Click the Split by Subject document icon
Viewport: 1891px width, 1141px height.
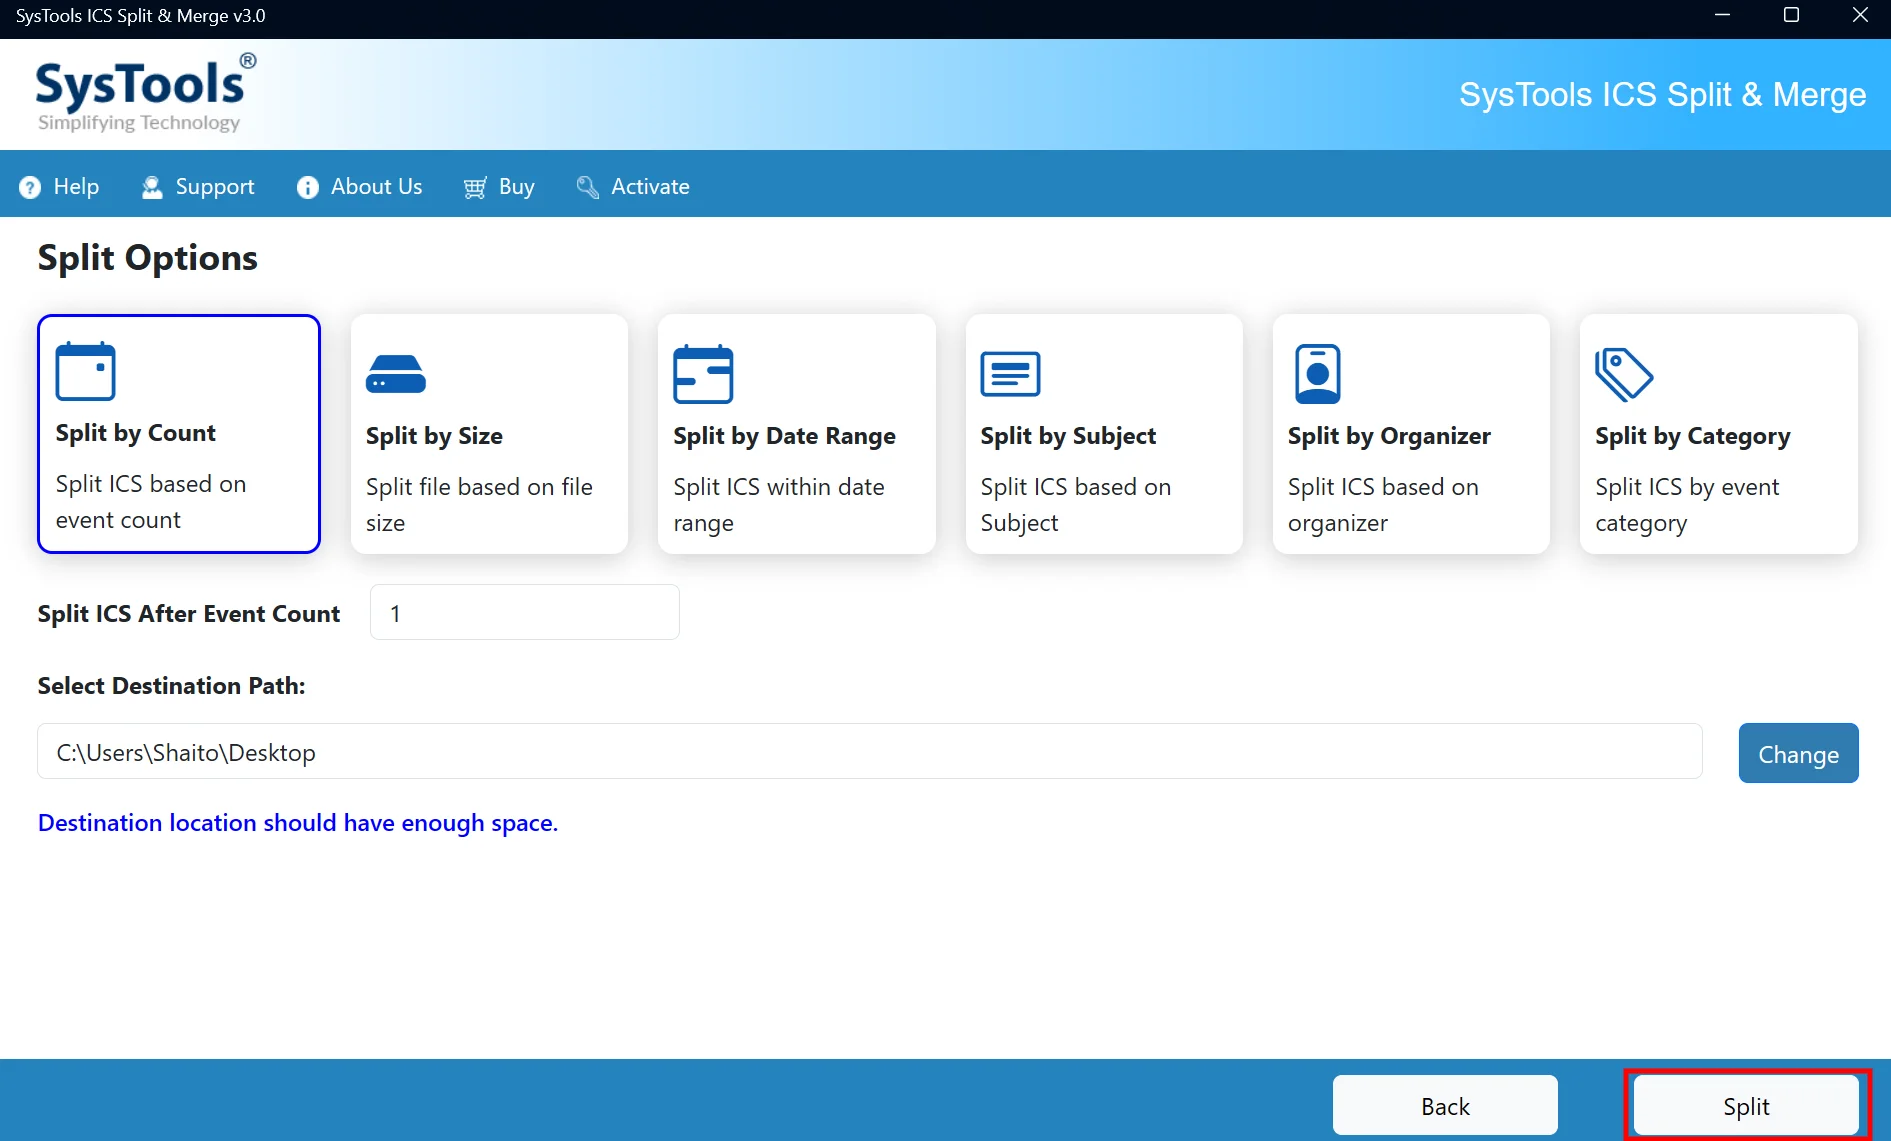(1010, 374)
